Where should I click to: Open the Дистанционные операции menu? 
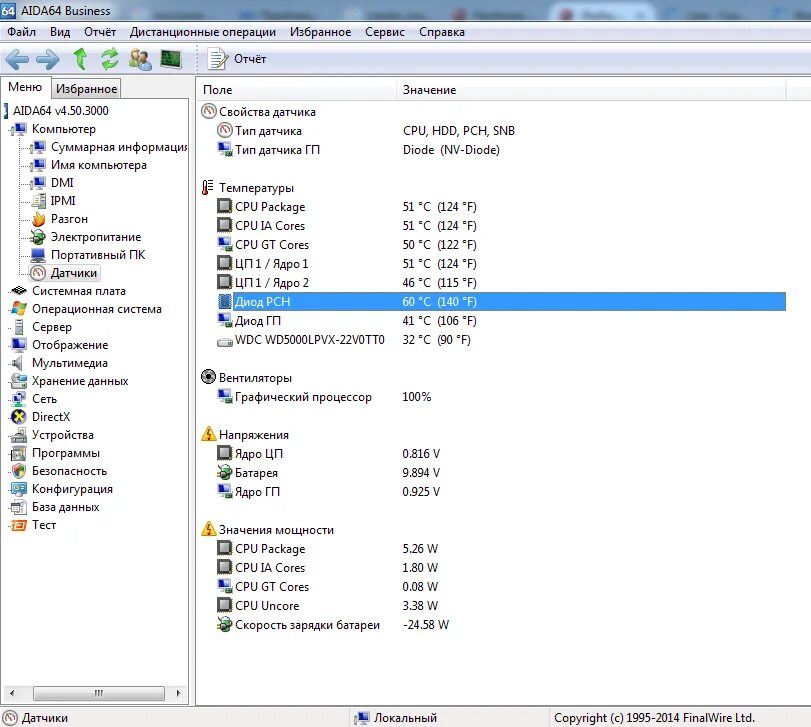(203, 32)
